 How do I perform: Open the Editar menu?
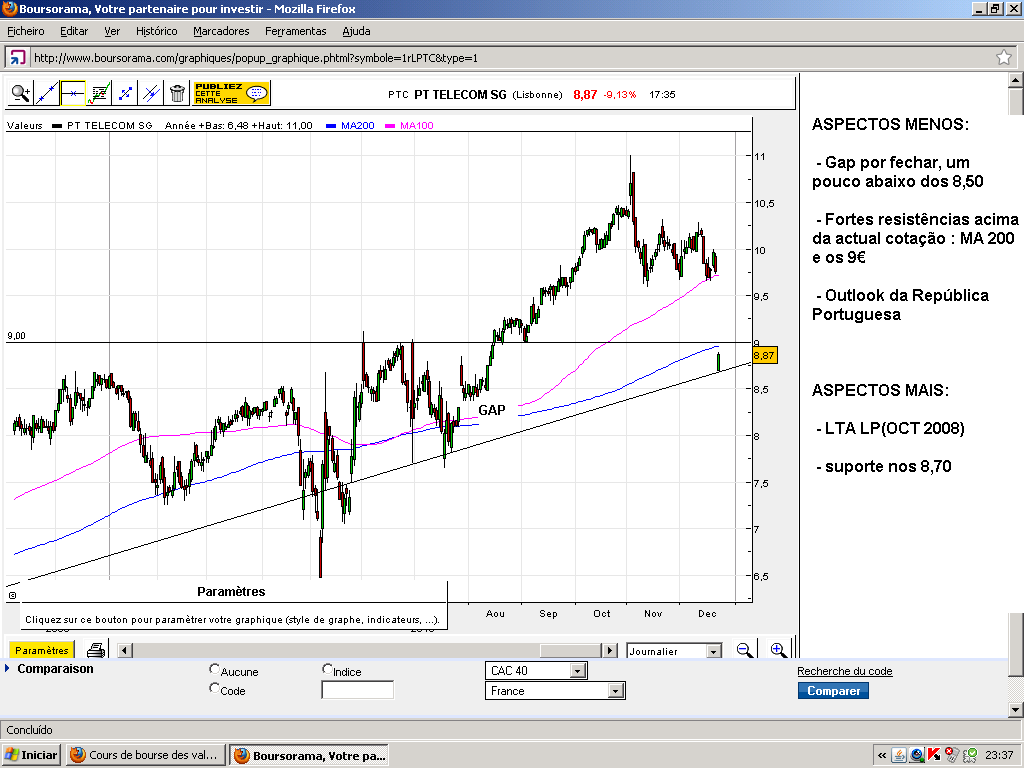click(74, 31)
